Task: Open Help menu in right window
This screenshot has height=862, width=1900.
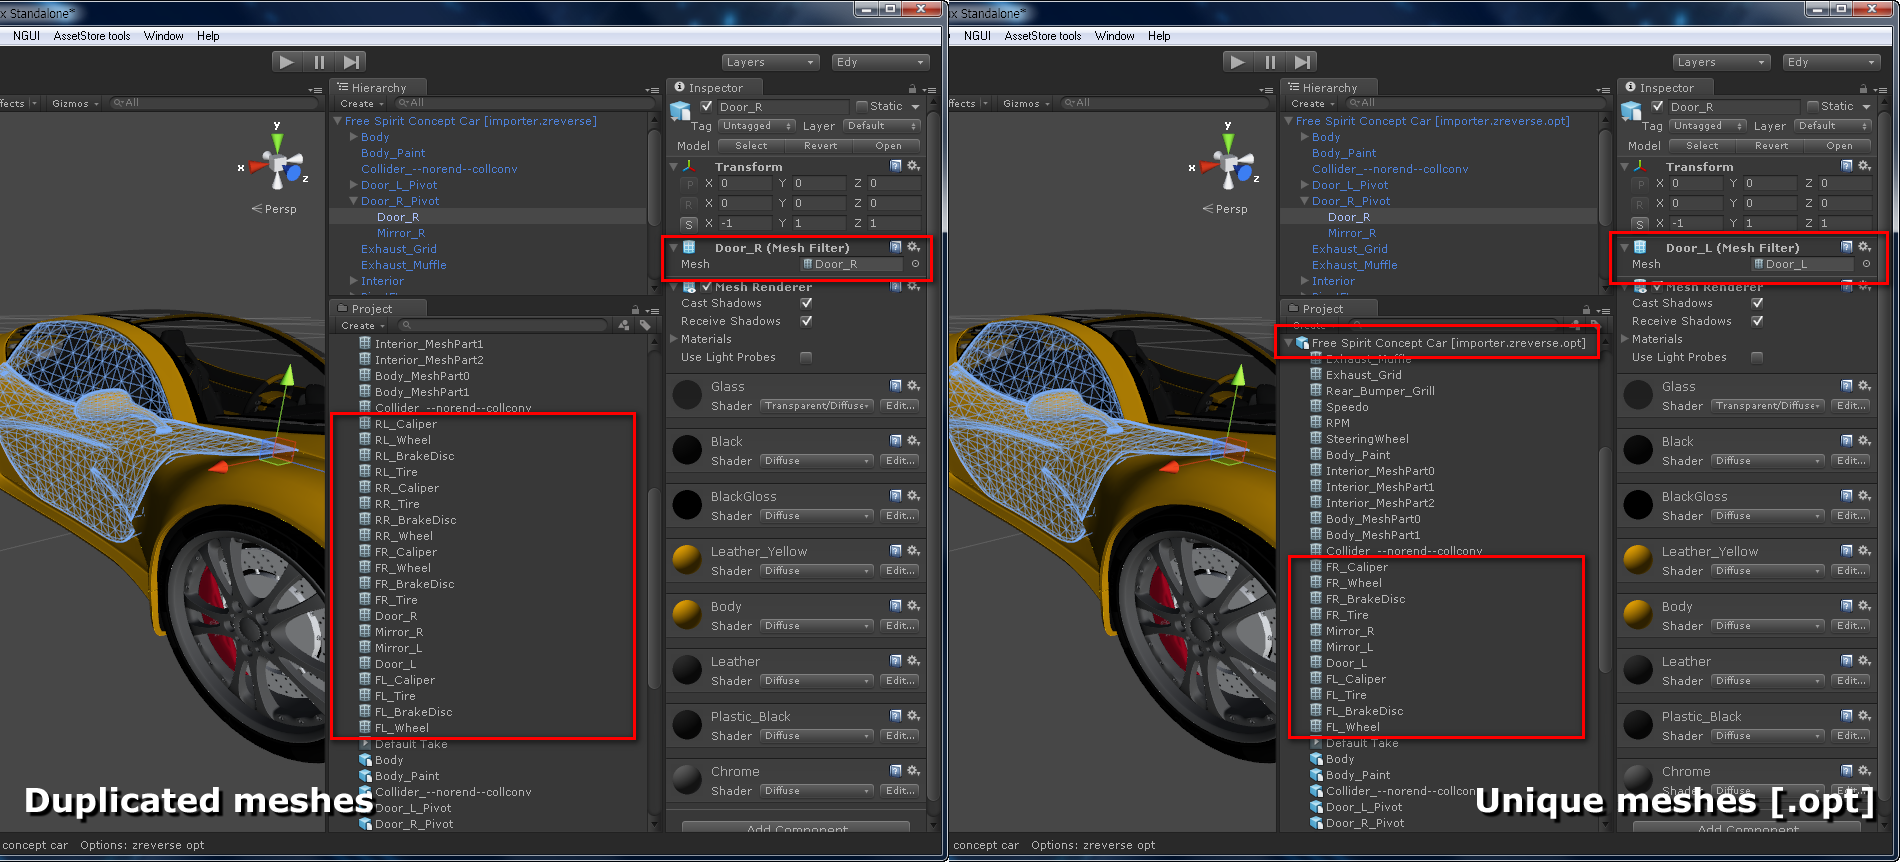Action: [1159, 36]
